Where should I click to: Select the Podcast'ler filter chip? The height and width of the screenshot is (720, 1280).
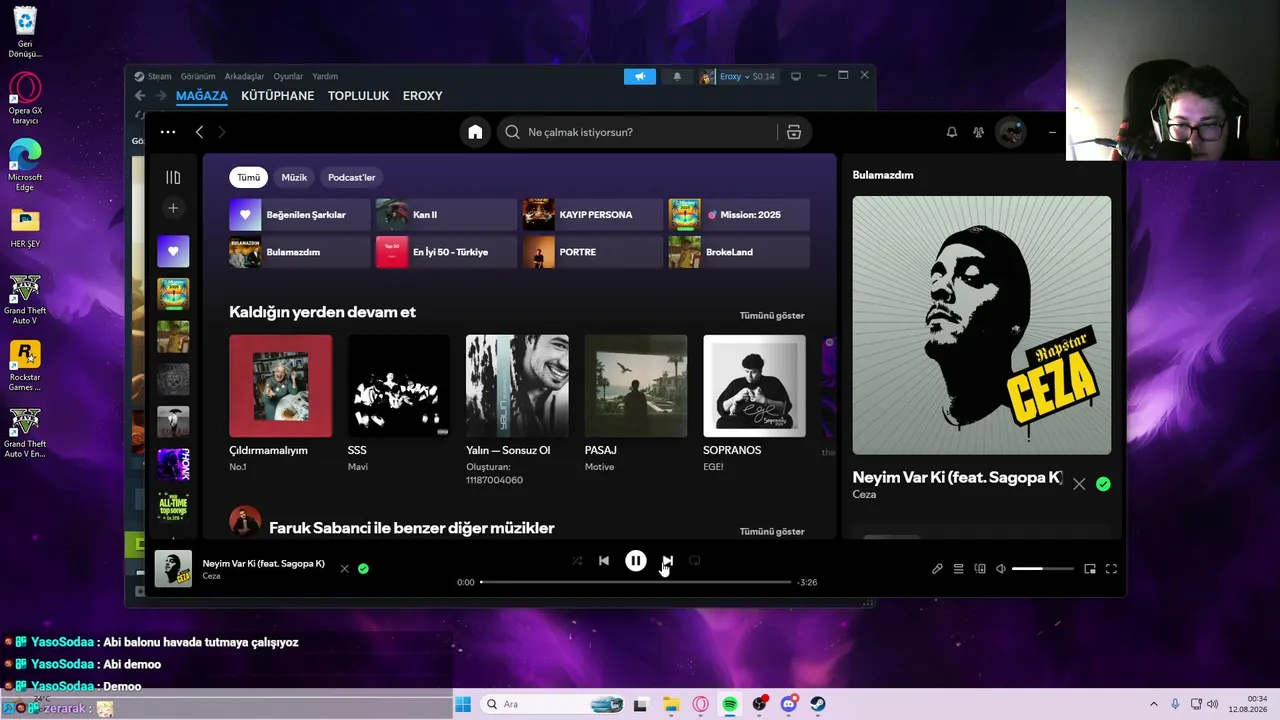[352, 177]
